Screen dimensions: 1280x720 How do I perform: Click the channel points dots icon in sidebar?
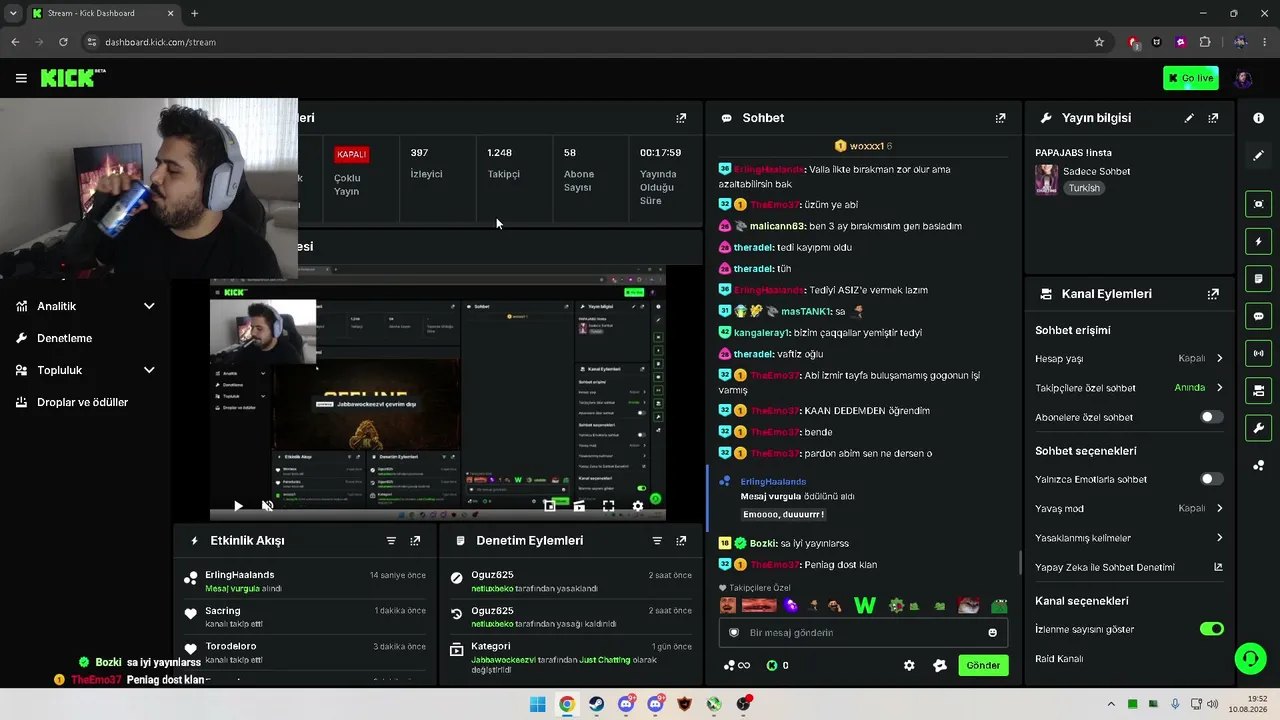(1258, 465)
